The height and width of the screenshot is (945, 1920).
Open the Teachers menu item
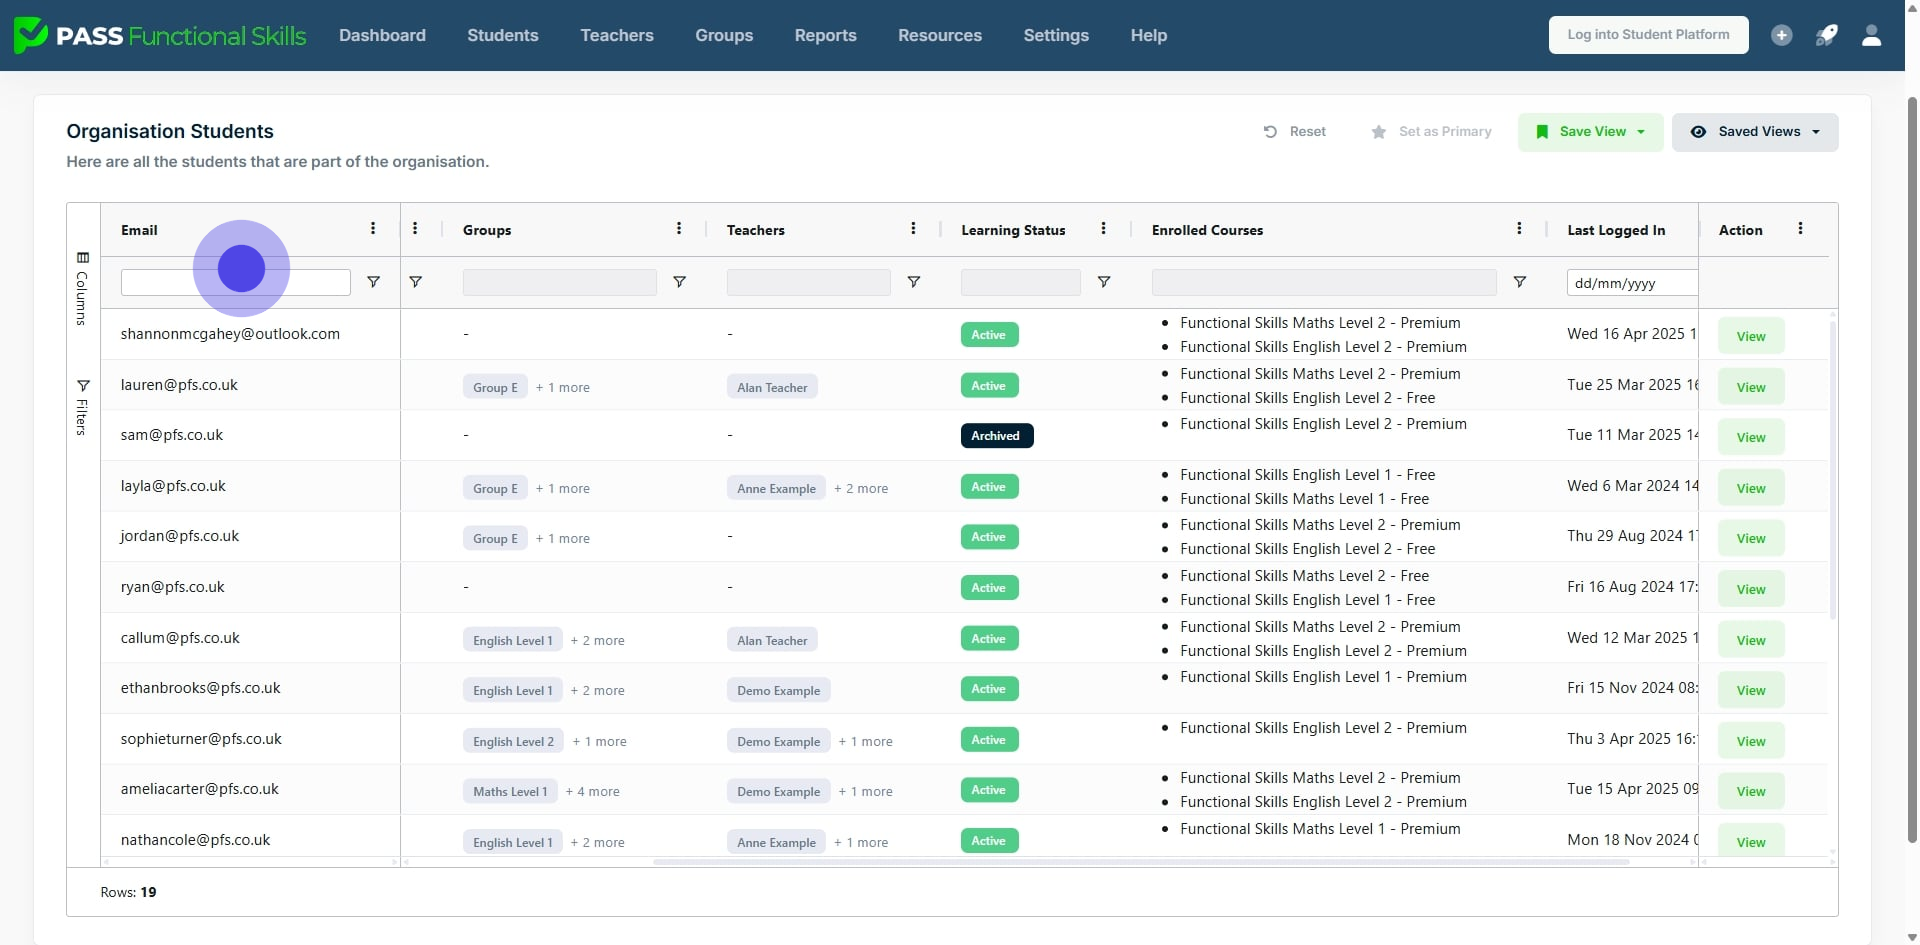tap(616, 35)
